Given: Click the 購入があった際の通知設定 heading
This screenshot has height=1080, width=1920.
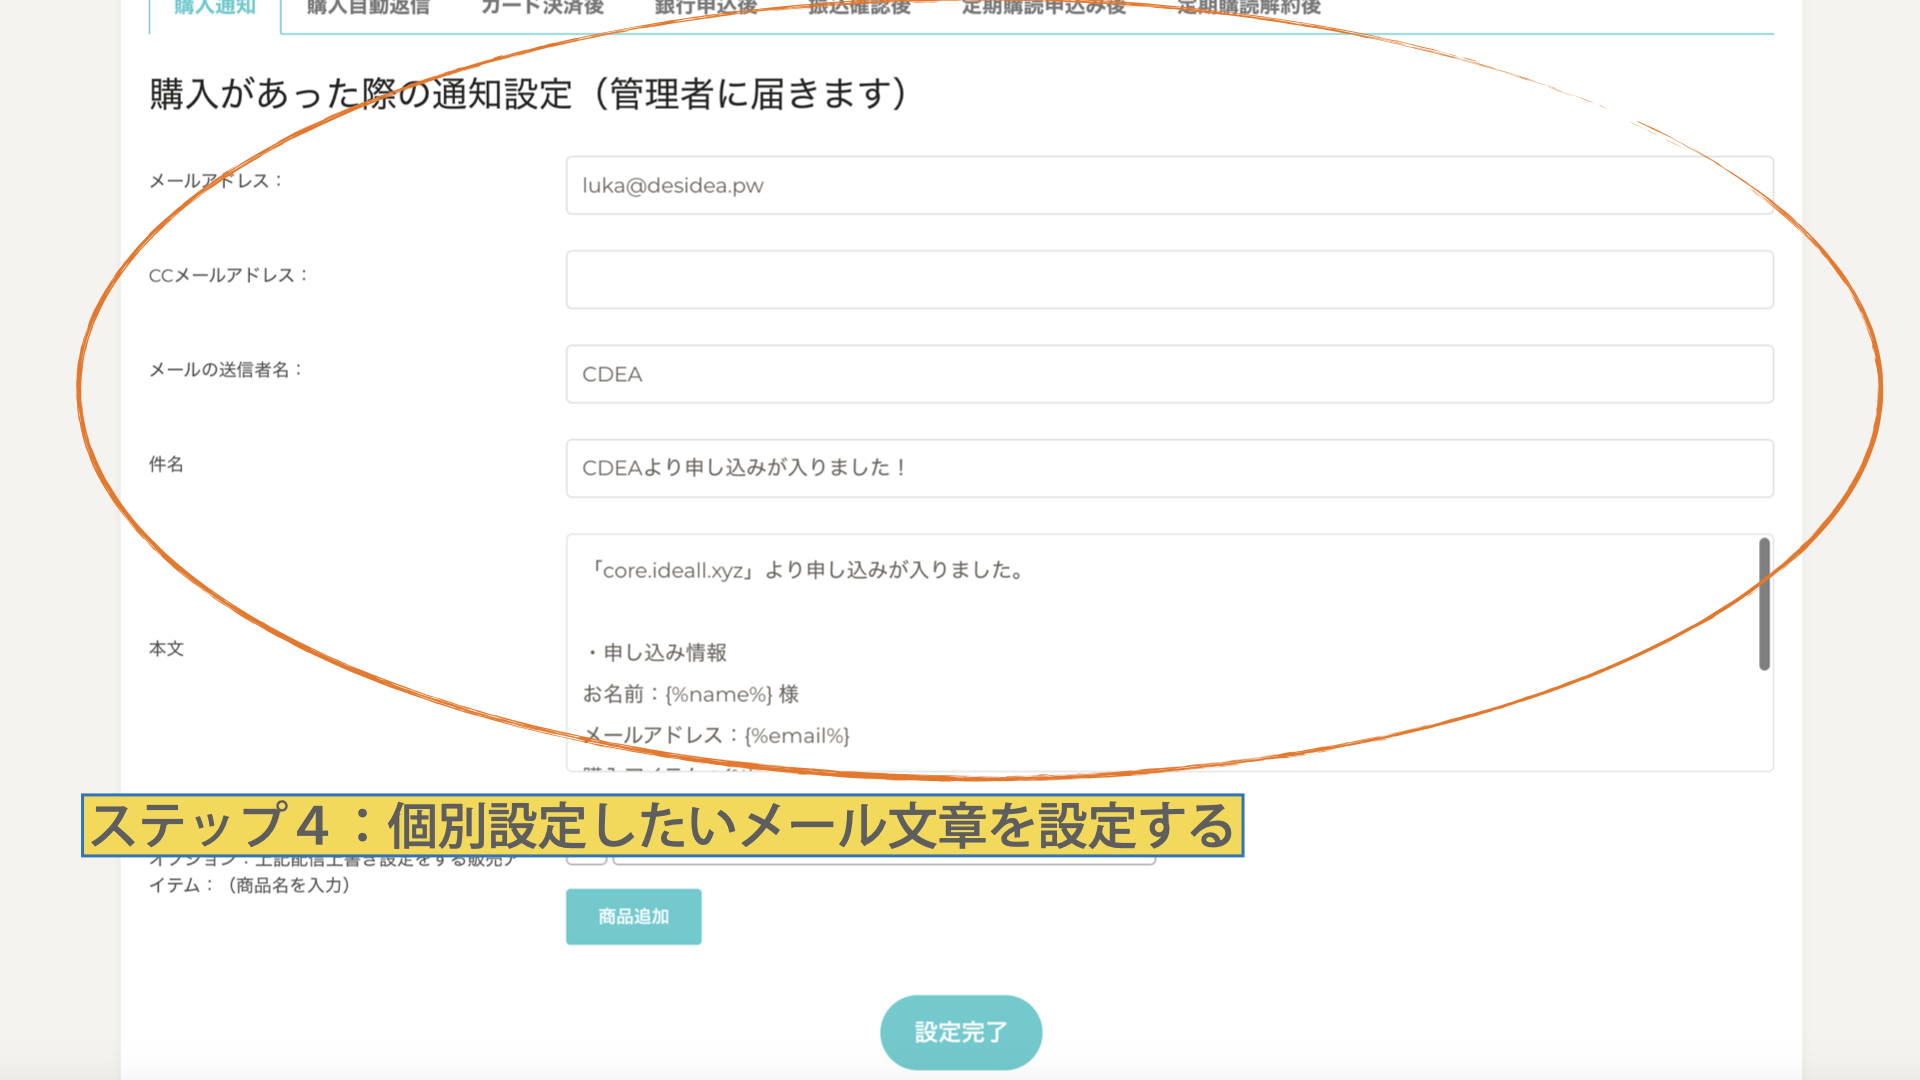Looking at the screenshot, I should click(528, 94).
